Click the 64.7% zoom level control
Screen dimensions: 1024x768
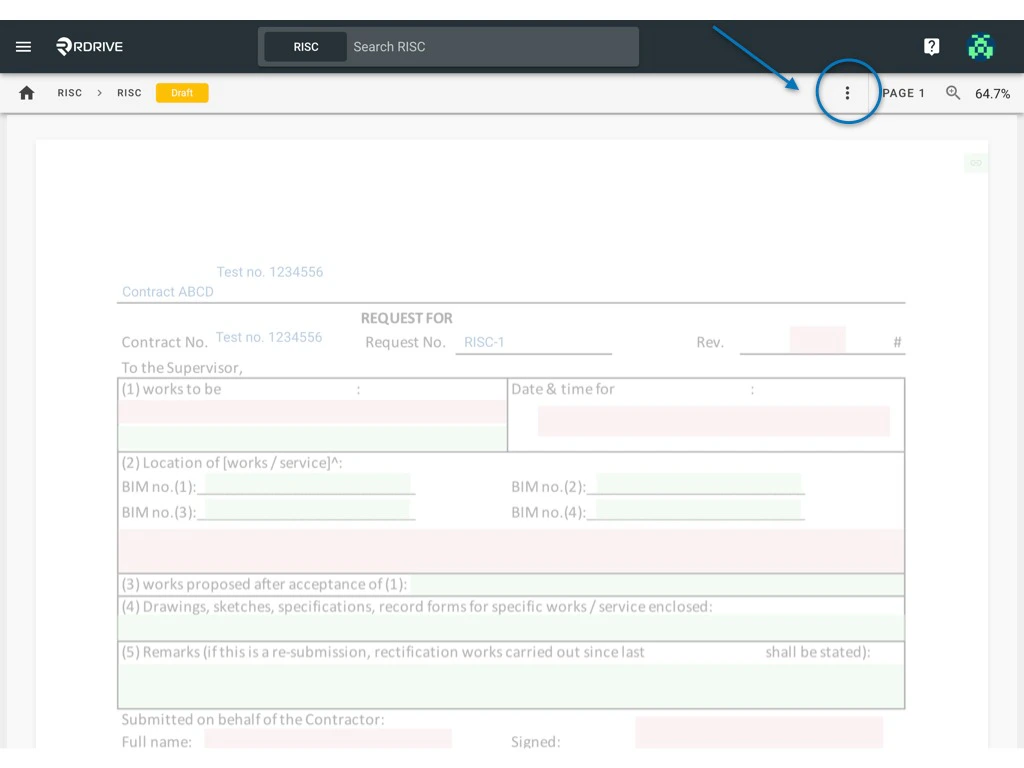[992, 93]
